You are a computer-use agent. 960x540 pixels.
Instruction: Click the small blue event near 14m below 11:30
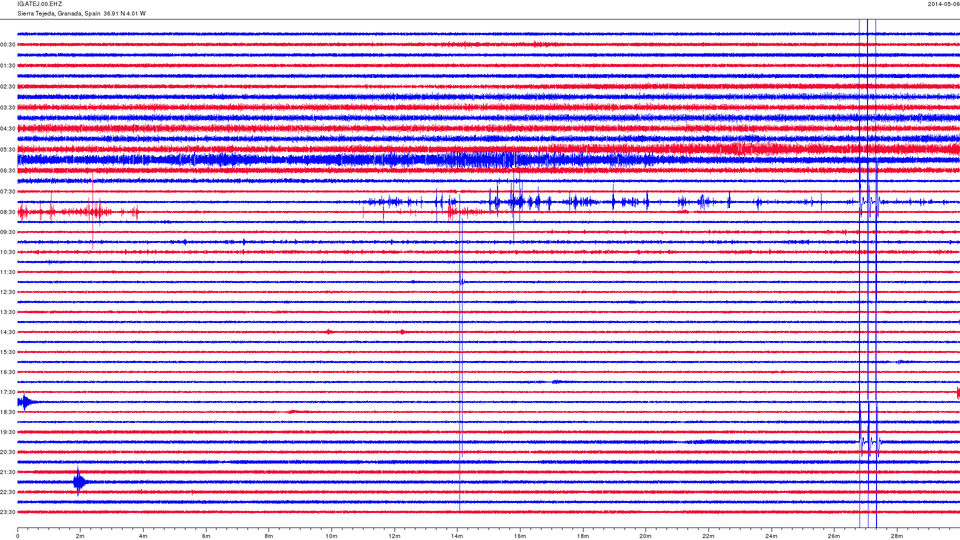click(x=462, y=282)
